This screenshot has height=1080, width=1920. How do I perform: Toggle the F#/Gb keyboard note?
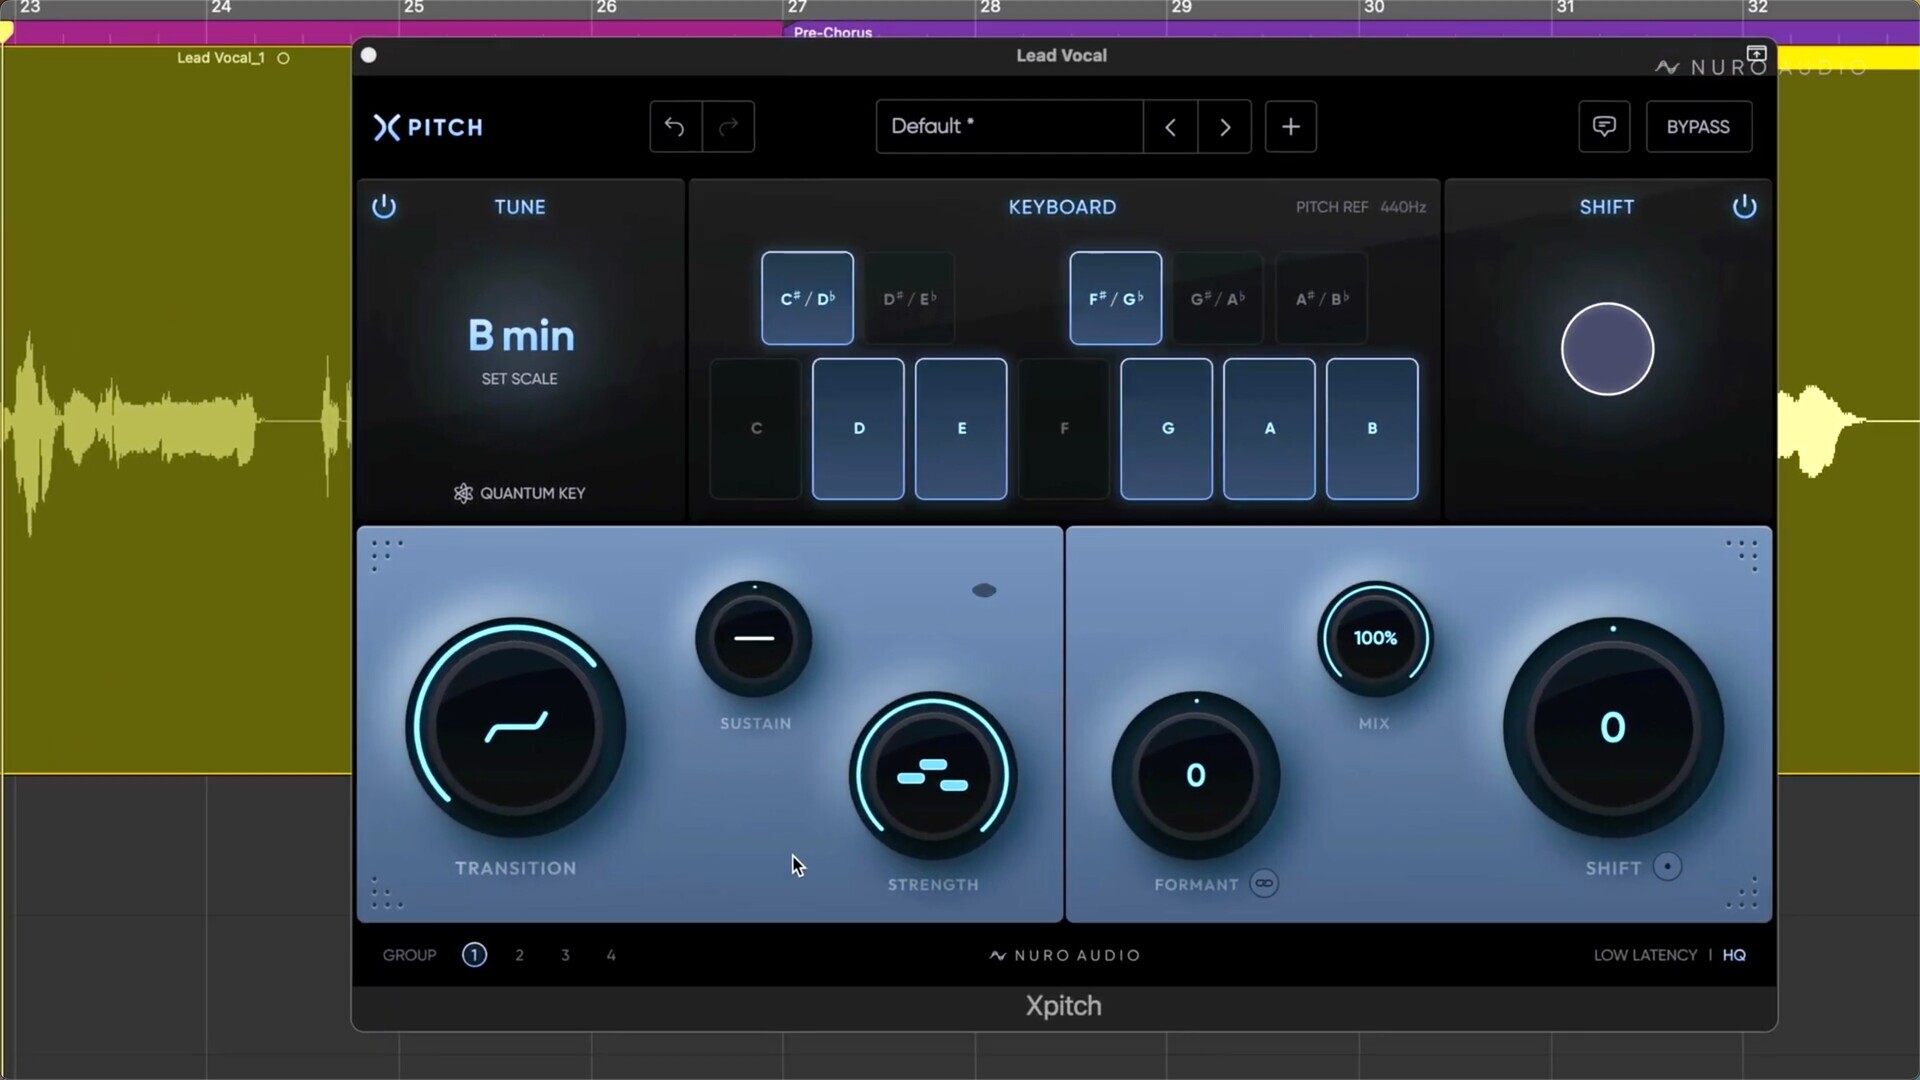(1116, 298)
